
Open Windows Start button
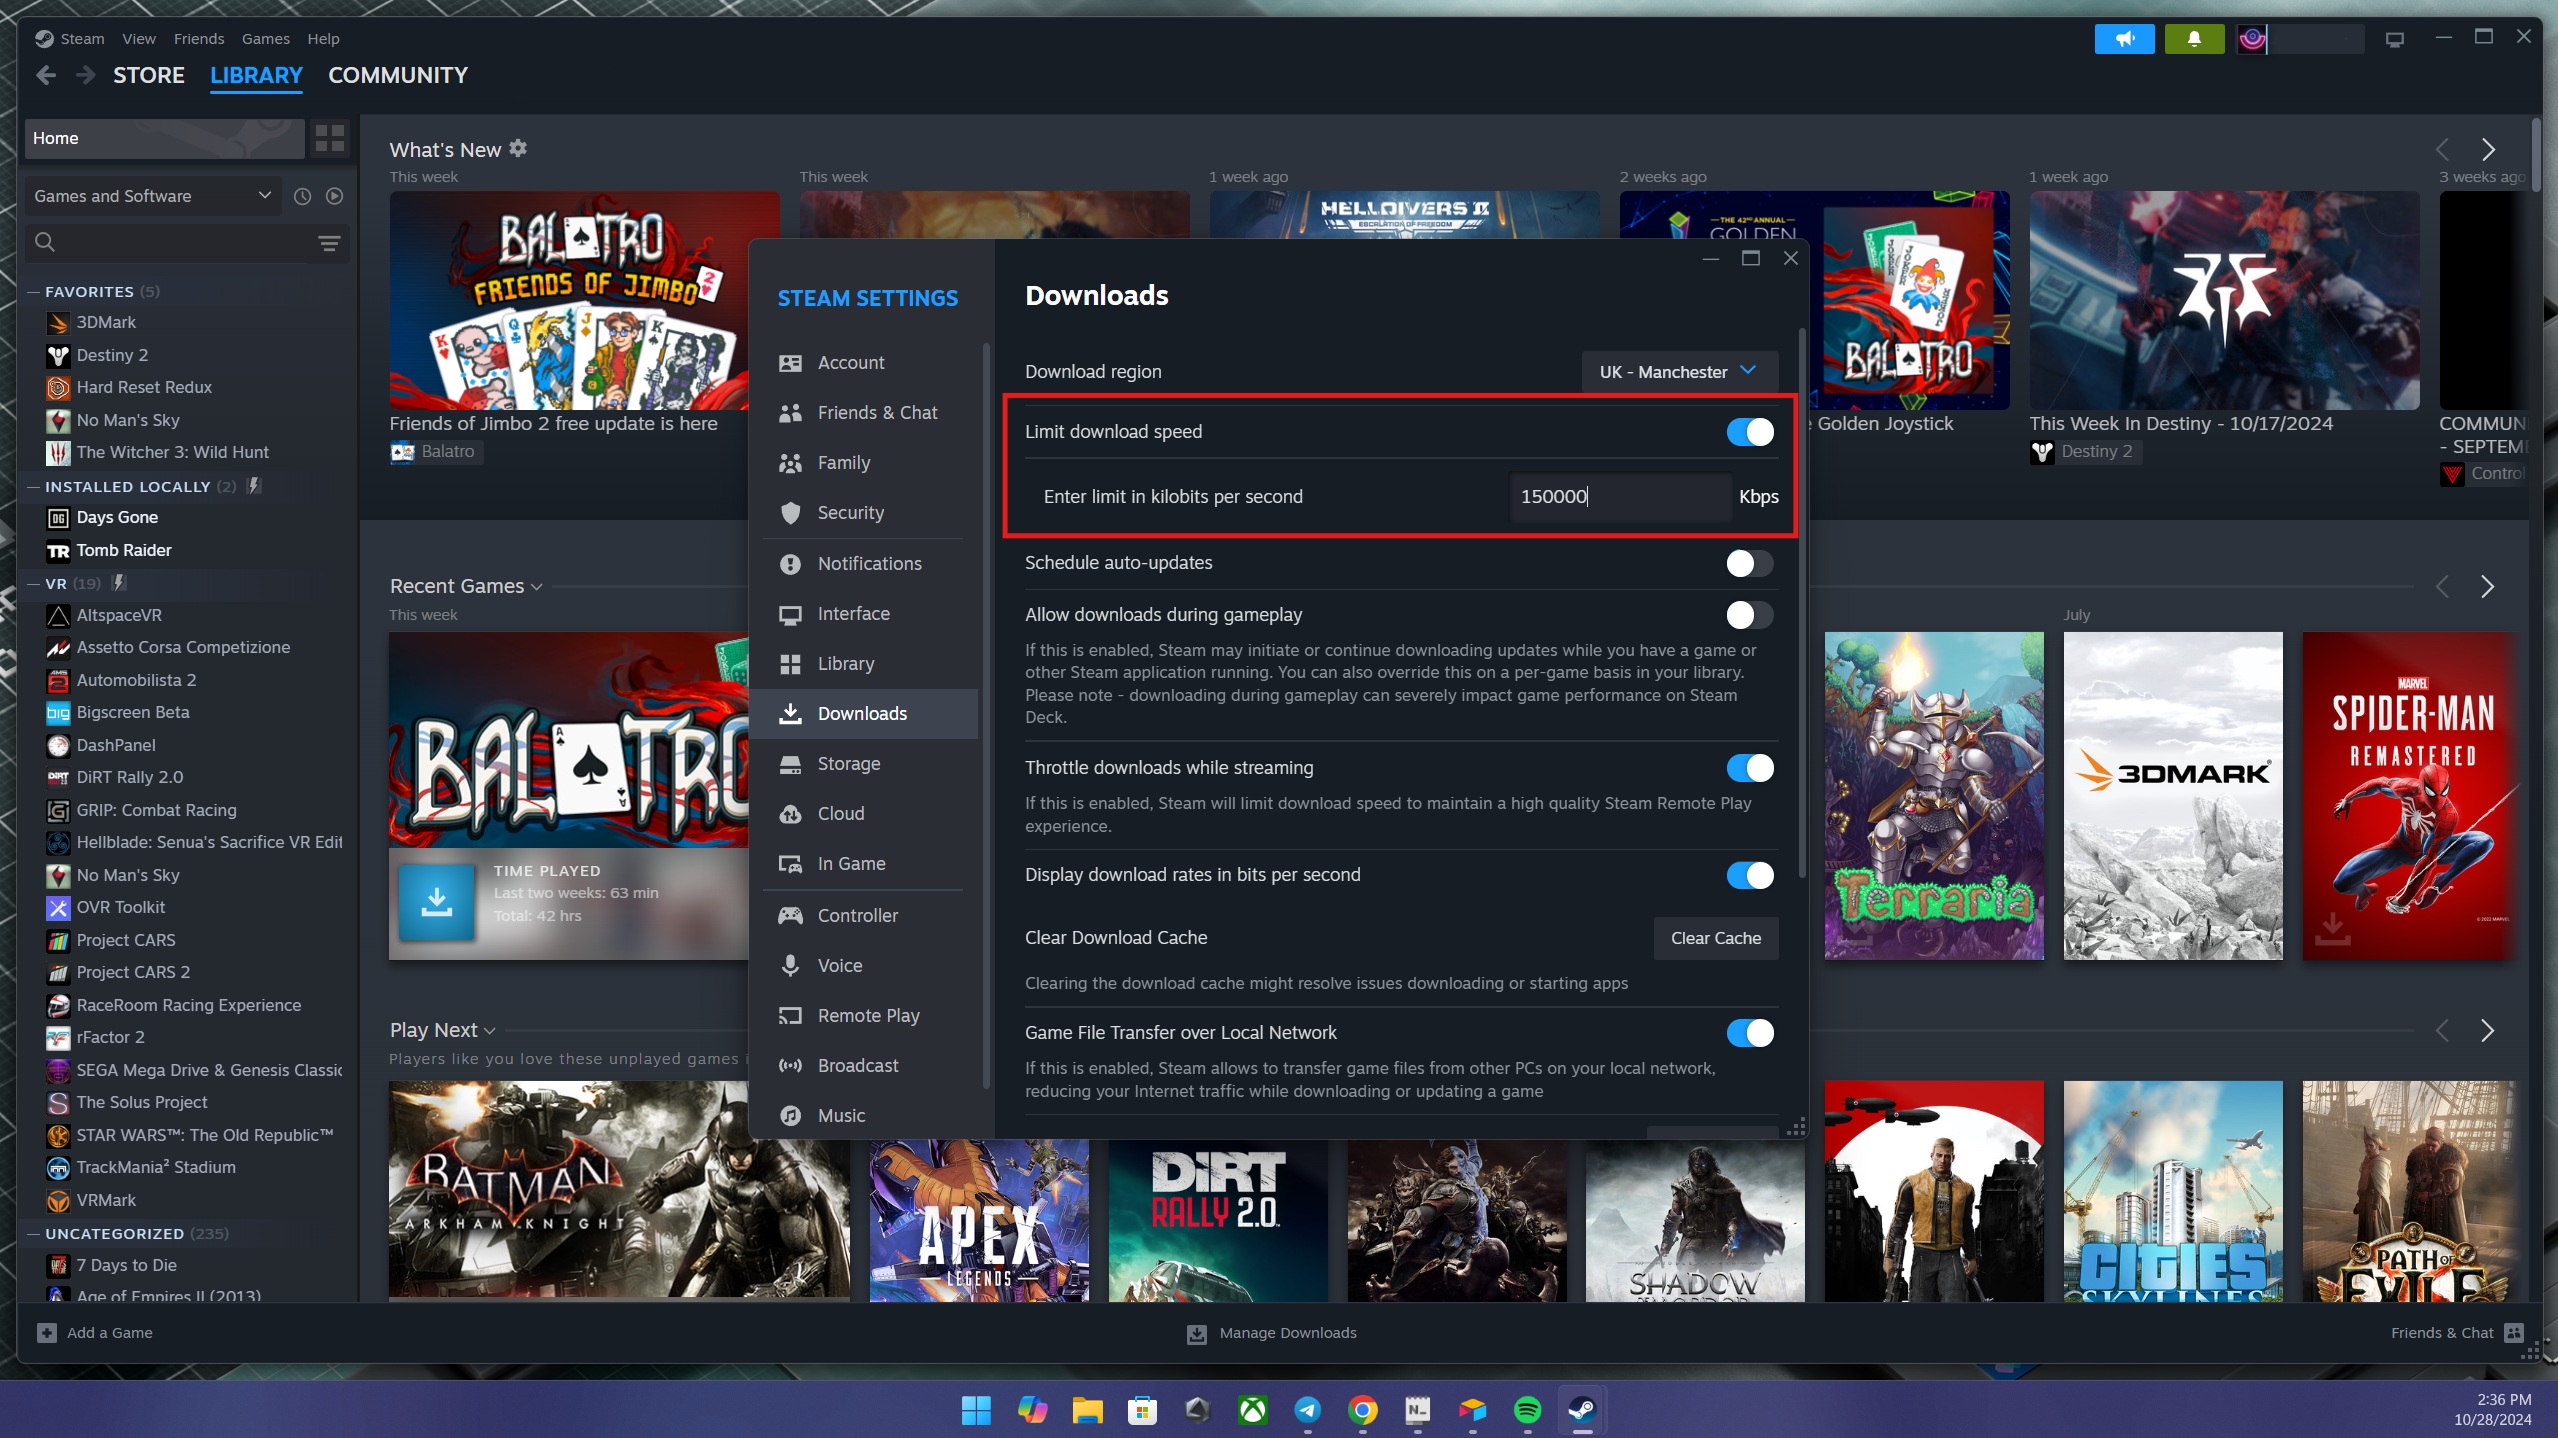976,1410
